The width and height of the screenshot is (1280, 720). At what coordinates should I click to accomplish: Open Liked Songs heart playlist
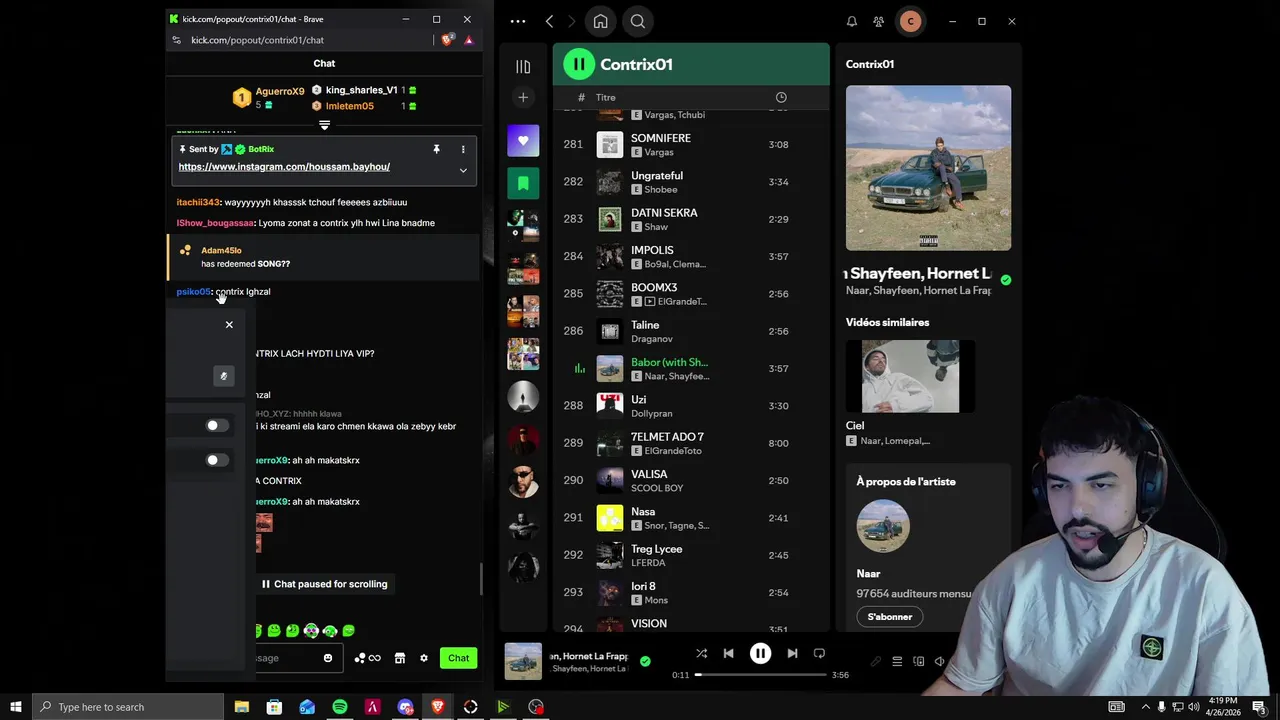point(523,141)
